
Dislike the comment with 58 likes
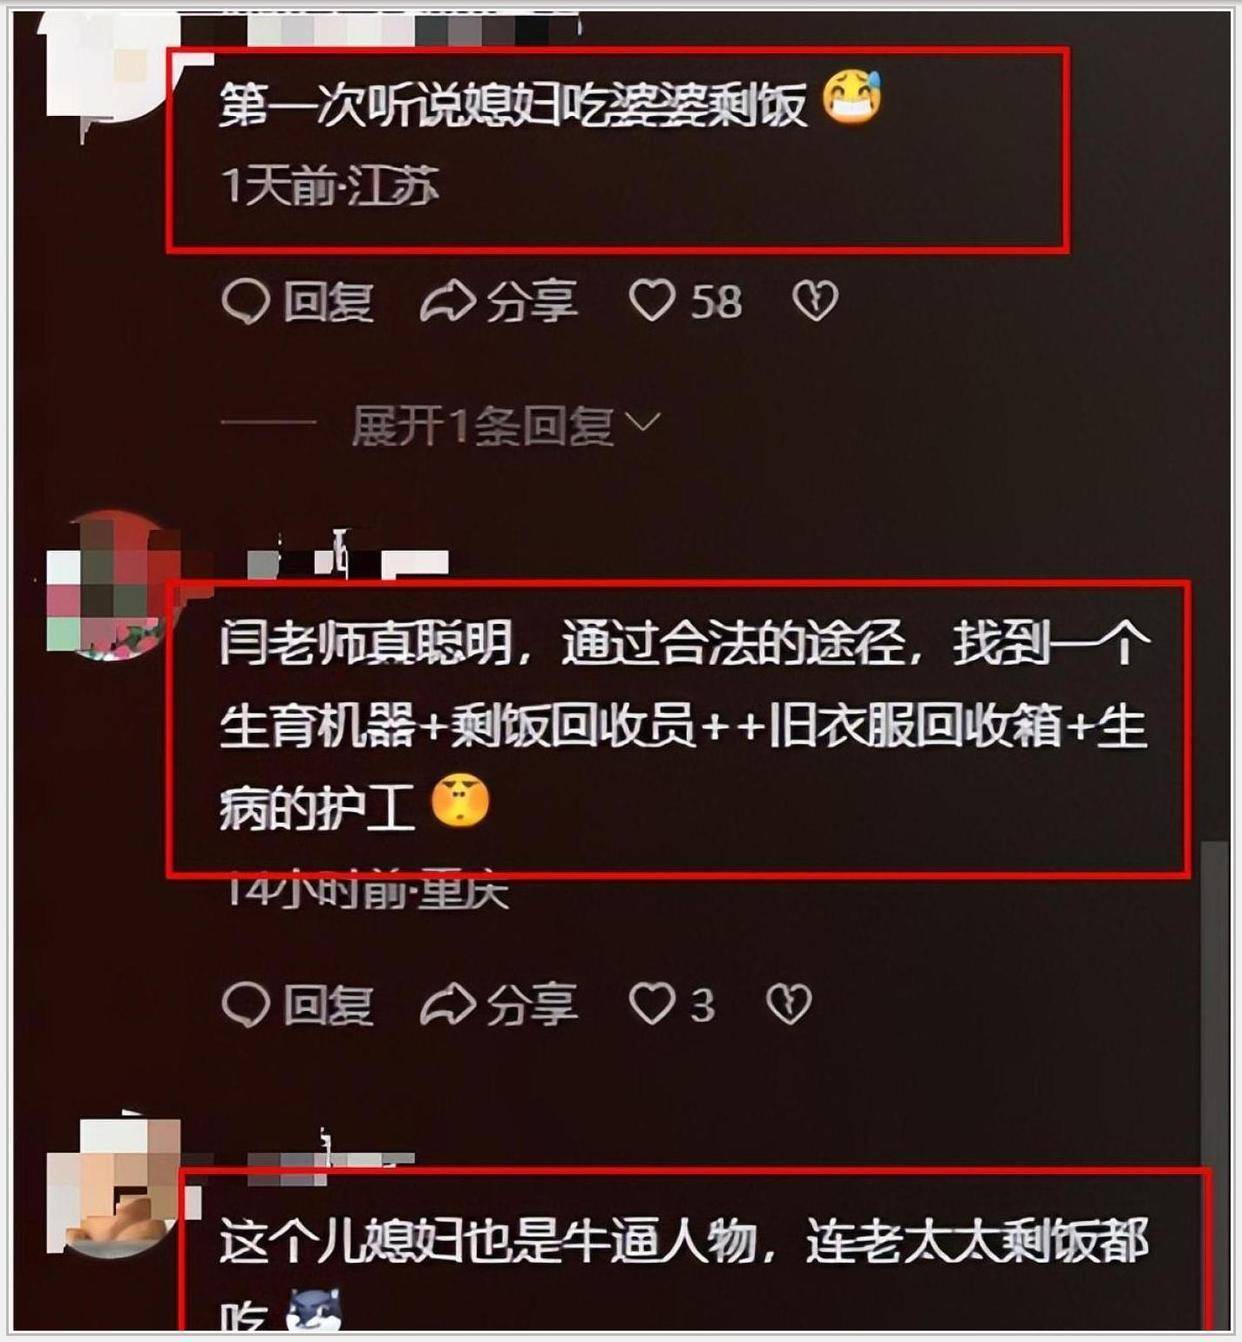[815, 302]
